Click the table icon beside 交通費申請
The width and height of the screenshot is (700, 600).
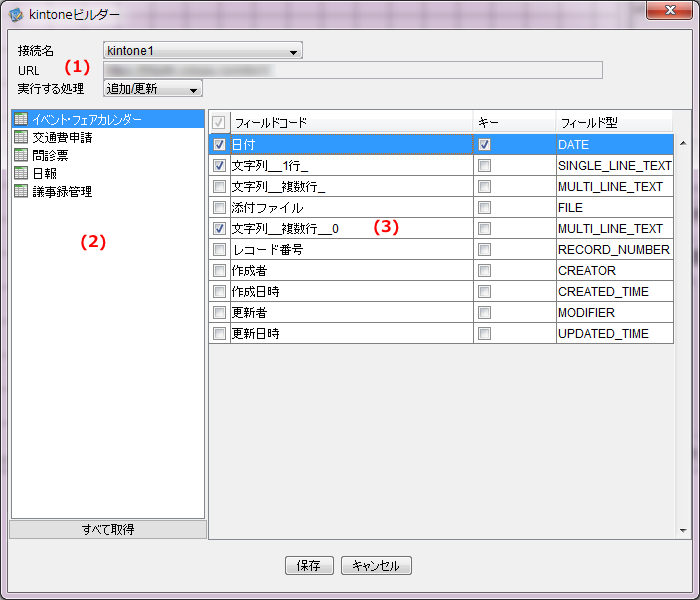click(21, 137)
